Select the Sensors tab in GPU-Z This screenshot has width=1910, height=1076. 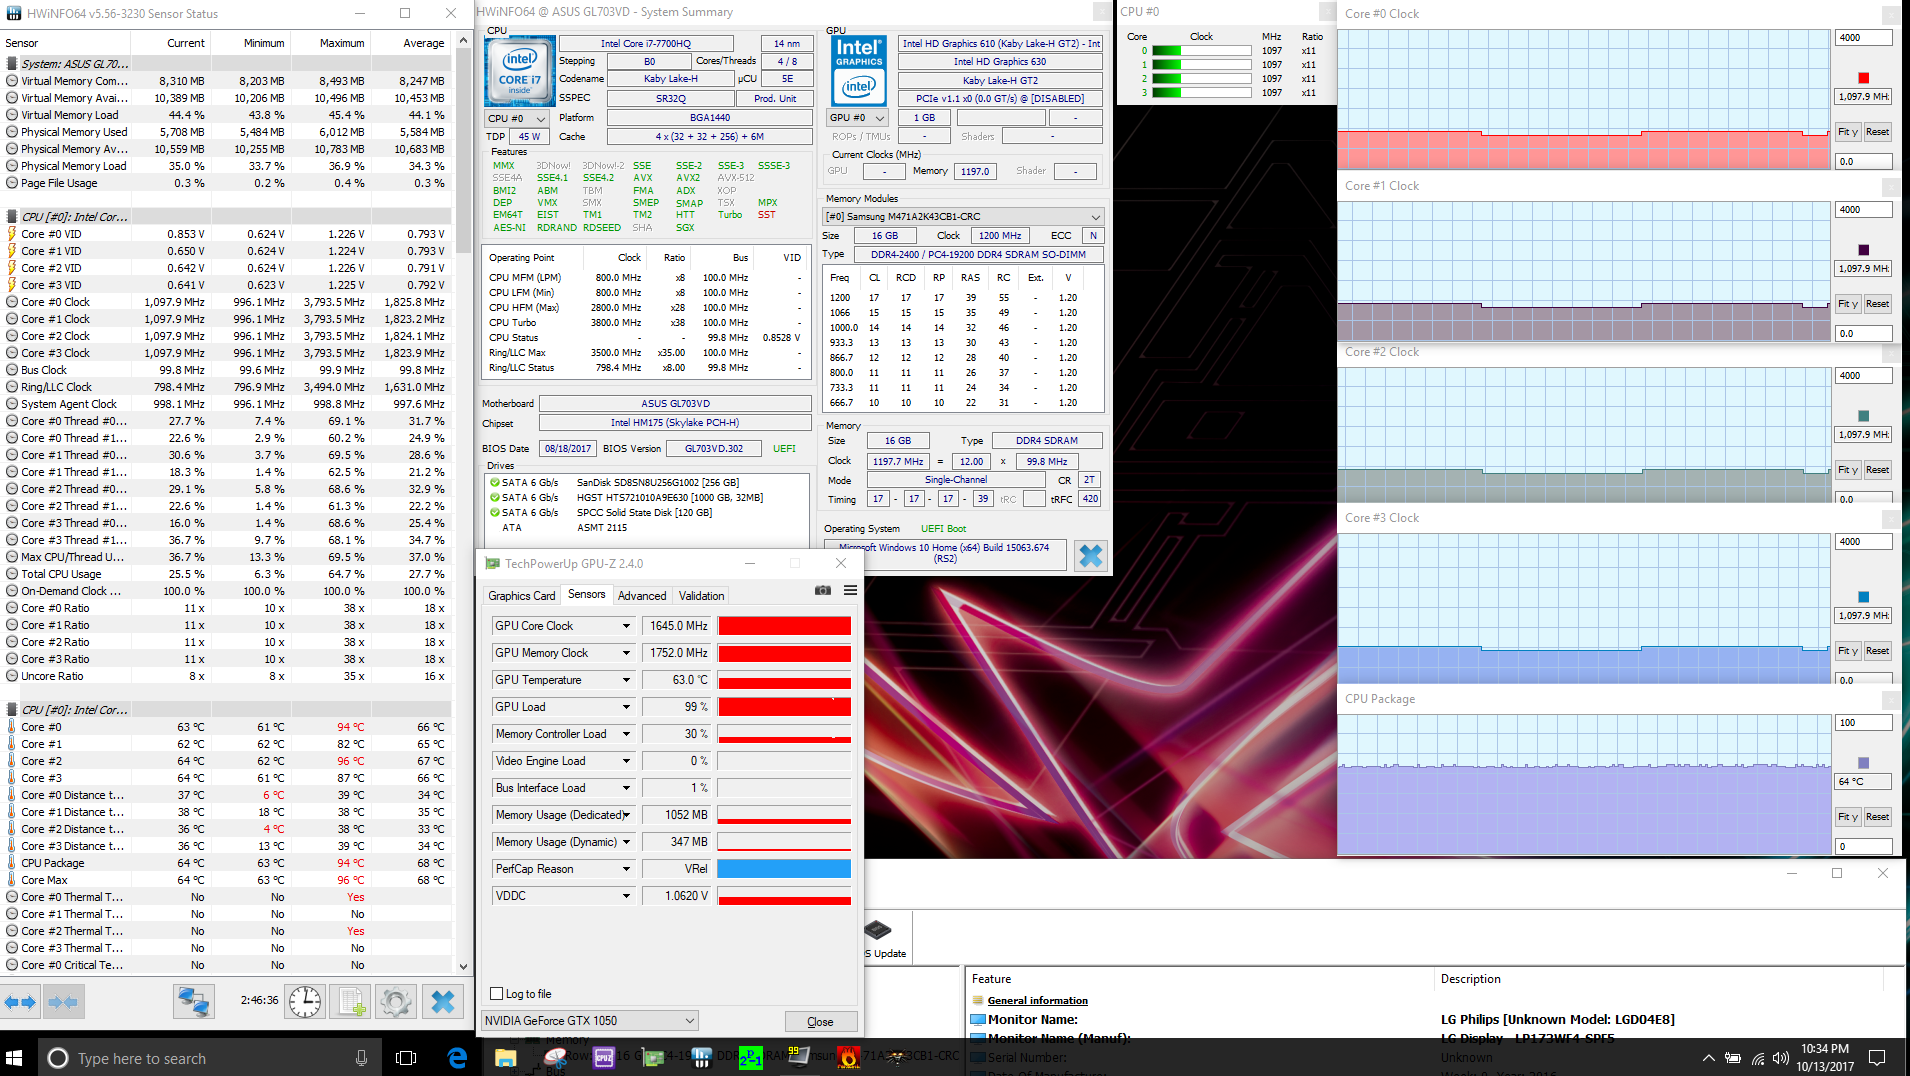pyautogui.click(x=587, y=594)
